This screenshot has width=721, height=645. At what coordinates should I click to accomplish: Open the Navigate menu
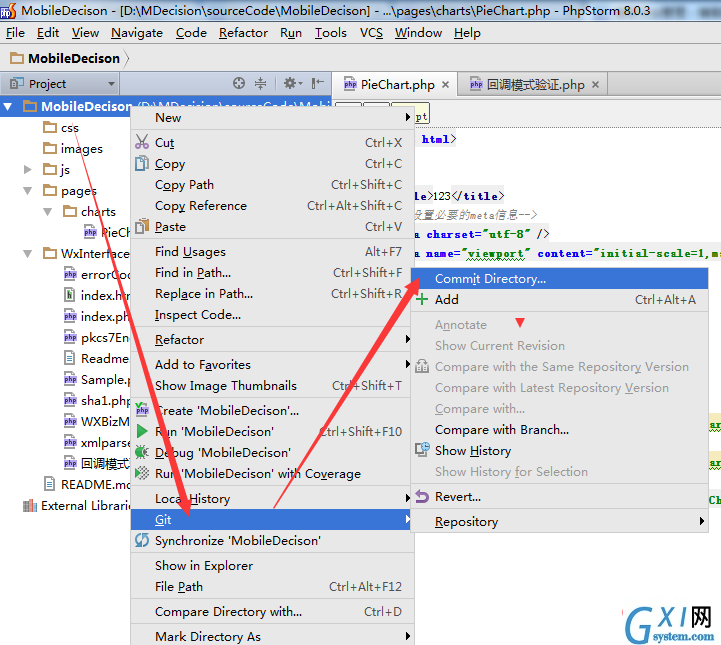[x=137, y=33]
